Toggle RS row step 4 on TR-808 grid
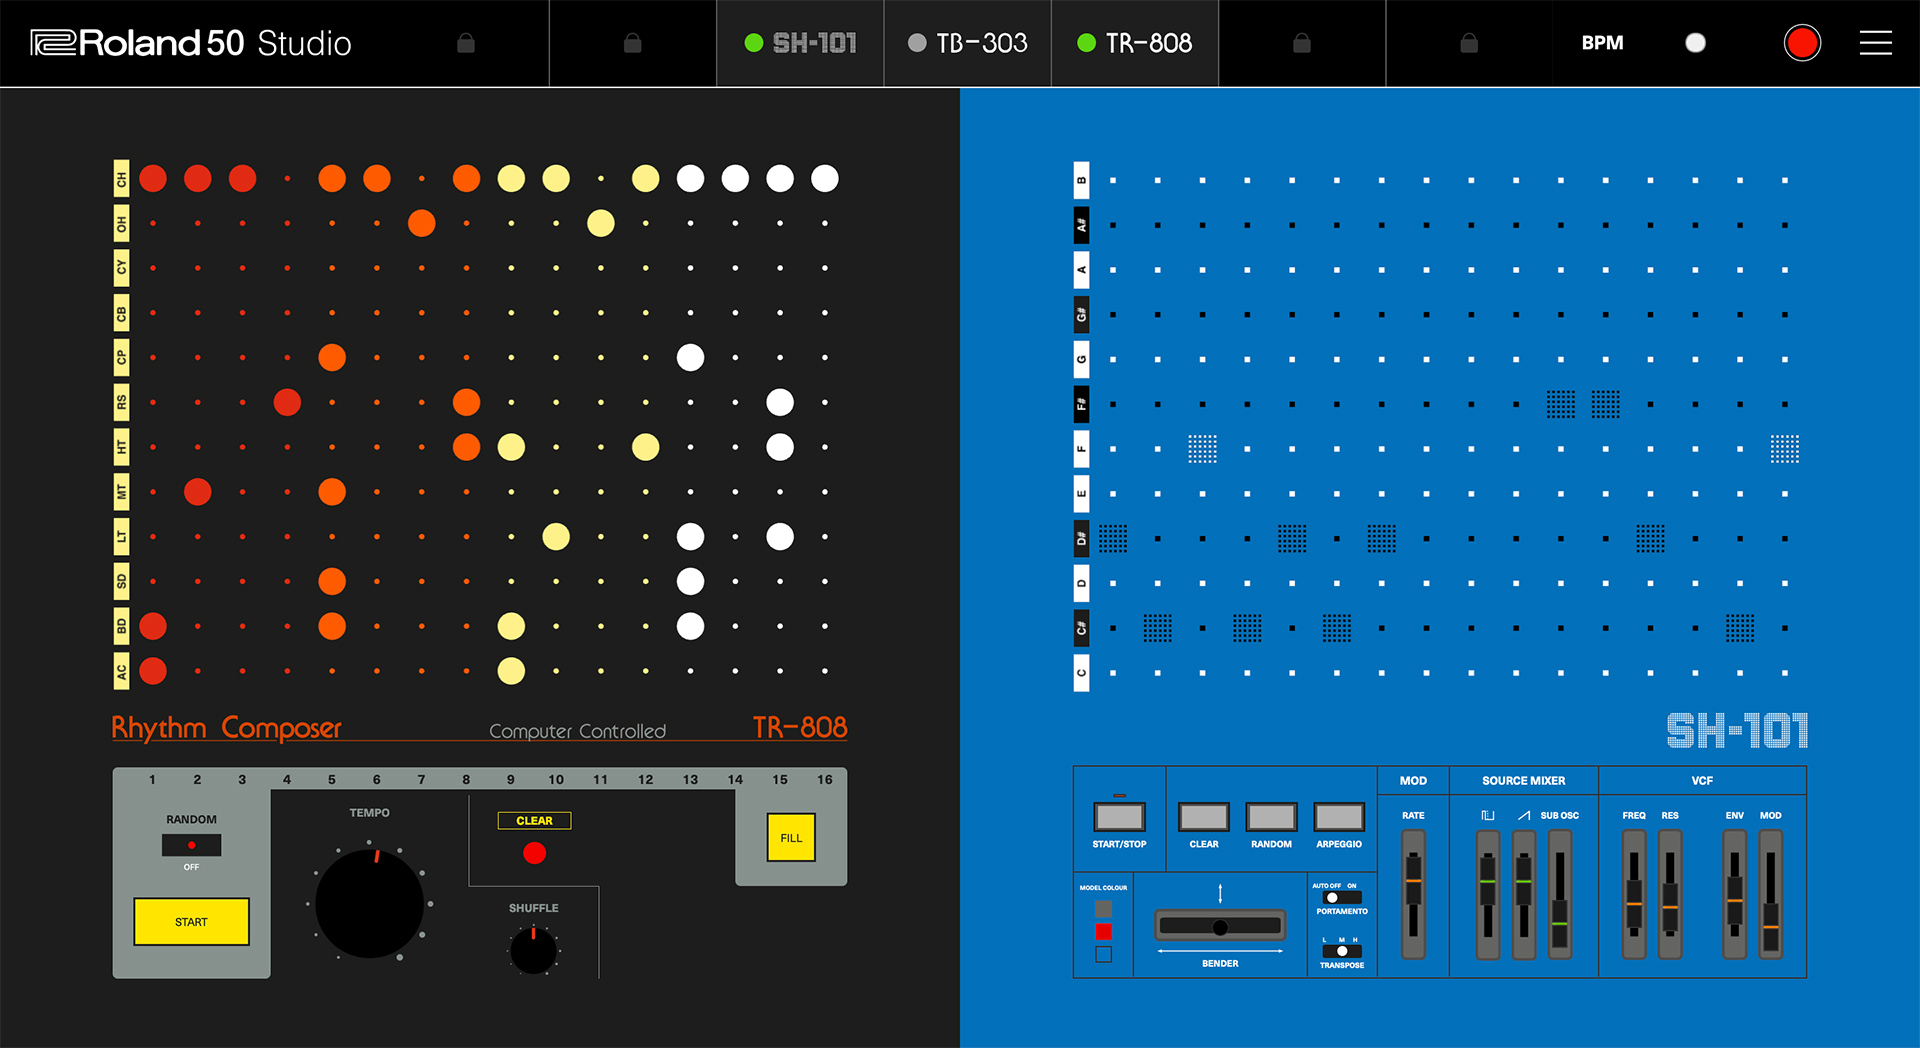The image size is (1920, 1048). click(287, 402)
